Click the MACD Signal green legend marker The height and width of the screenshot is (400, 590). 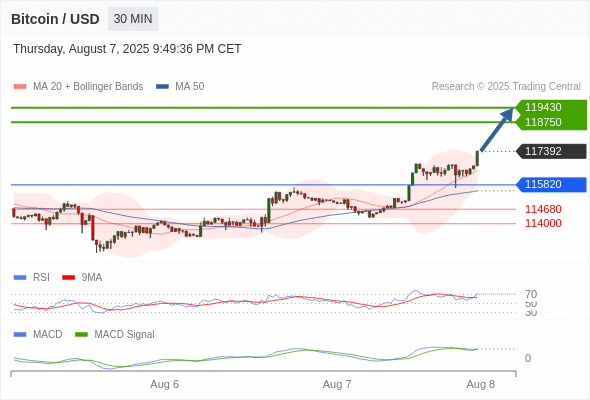click(81, 334)
